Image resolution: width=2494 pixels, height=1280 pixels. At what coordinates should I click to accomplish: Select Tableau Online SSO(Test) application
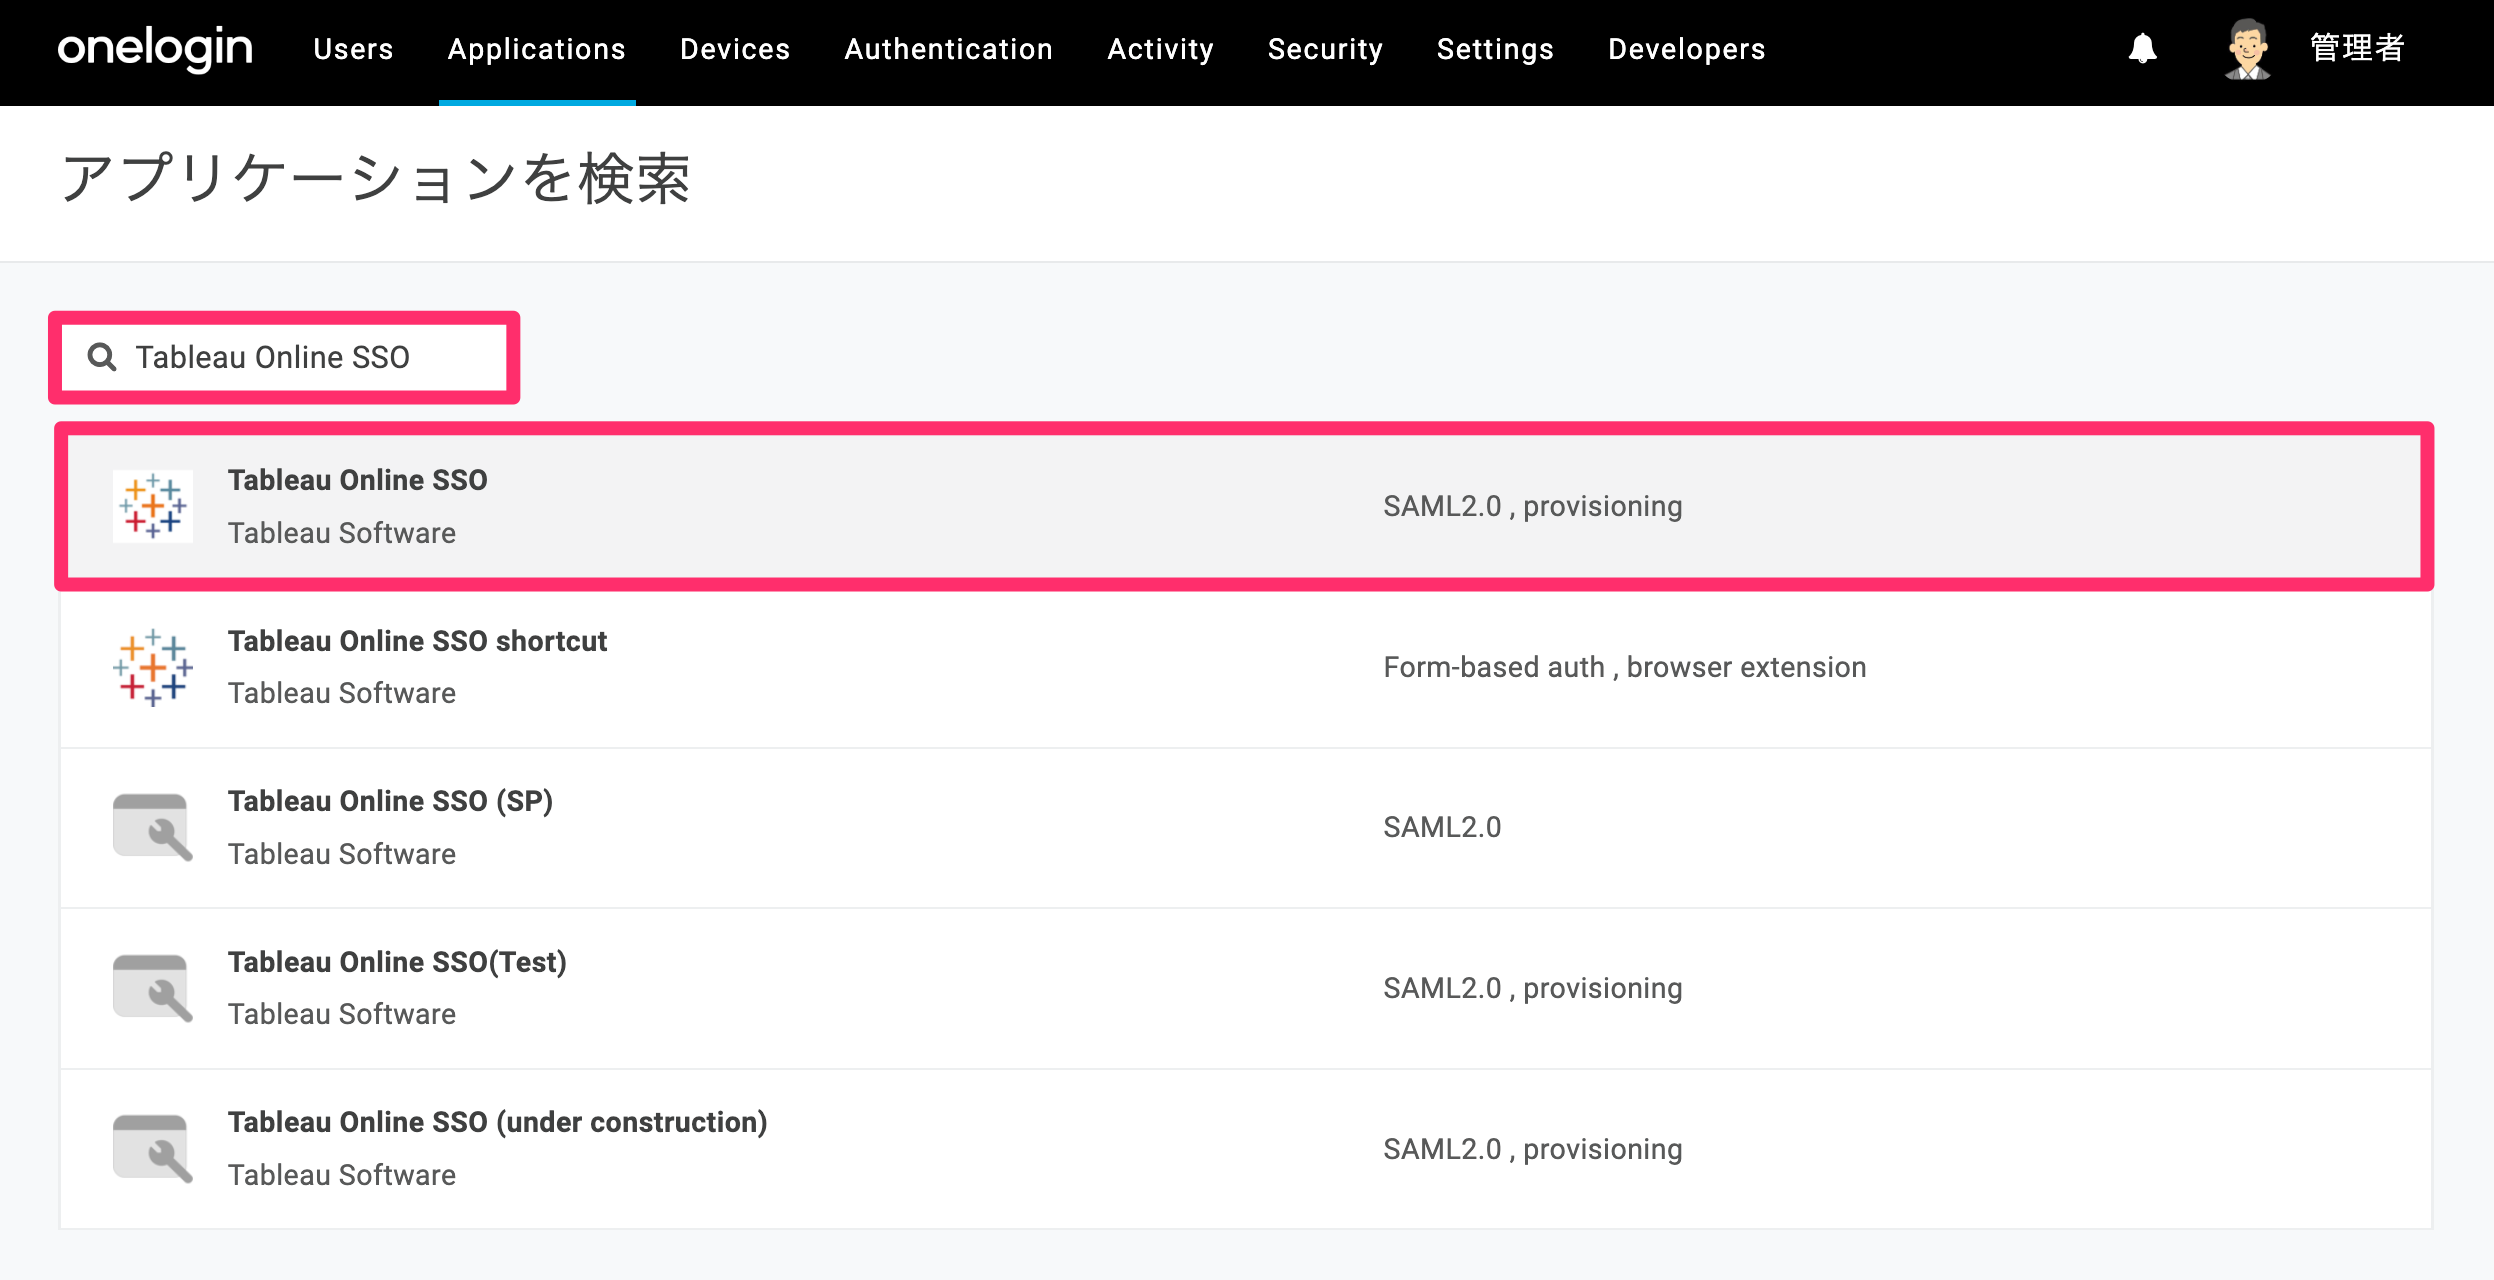1245,988
